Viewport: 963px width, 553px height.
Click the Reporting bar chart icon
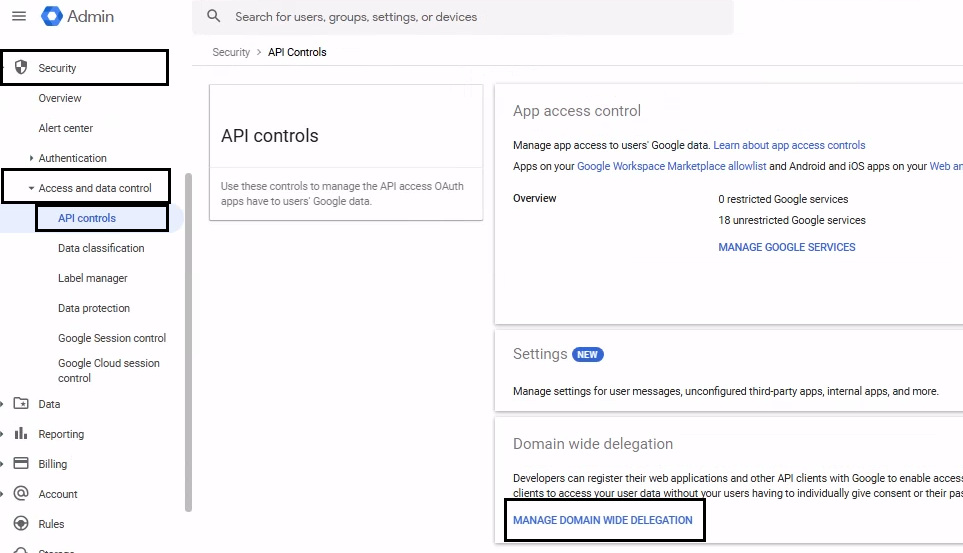tap(21, 433)
